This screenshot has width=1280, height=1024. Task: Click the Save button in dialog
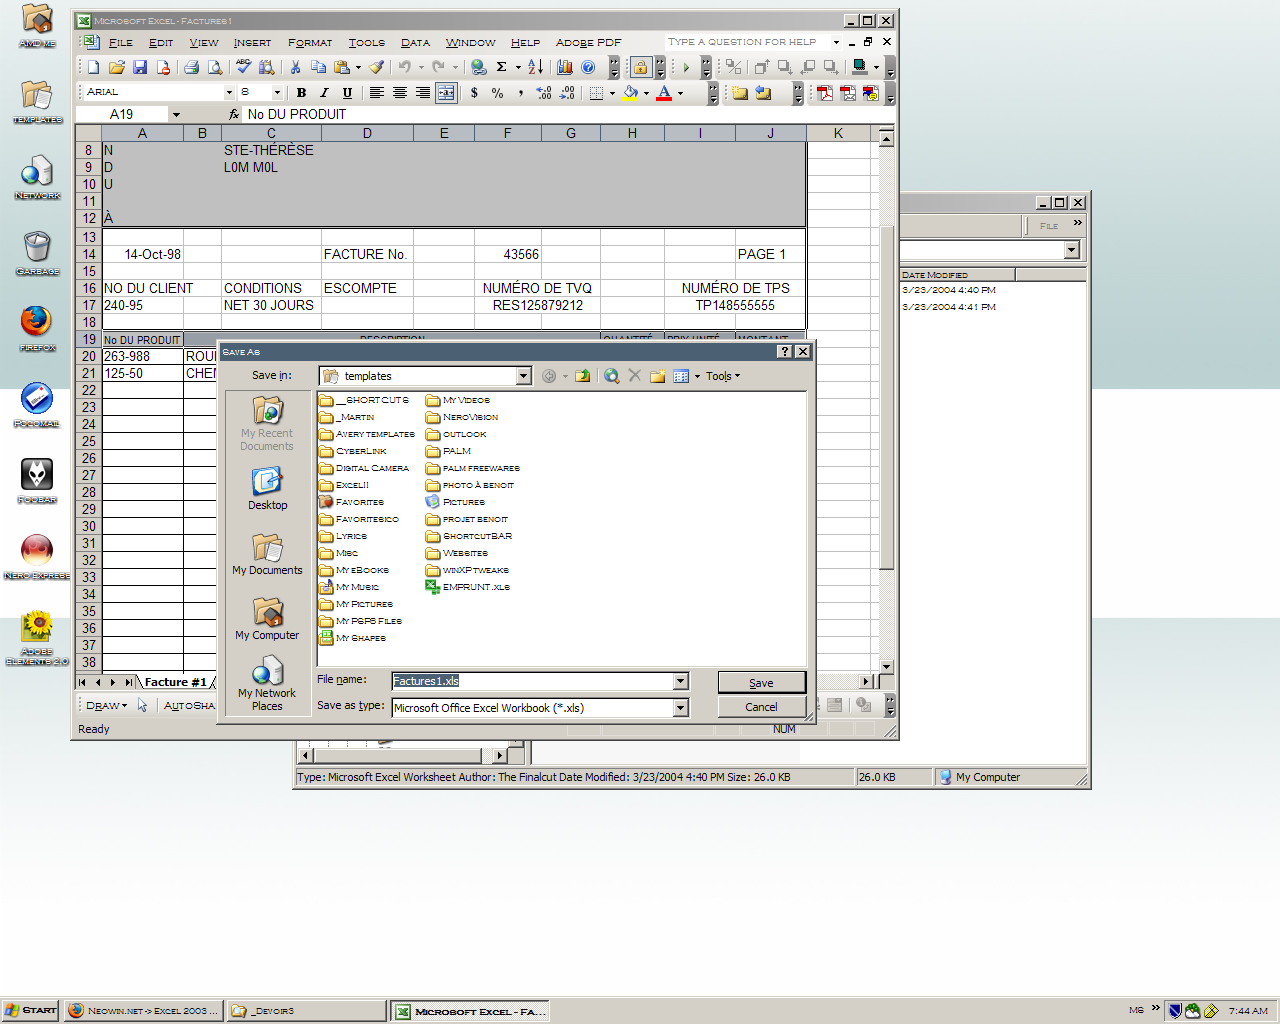point(761,683)
